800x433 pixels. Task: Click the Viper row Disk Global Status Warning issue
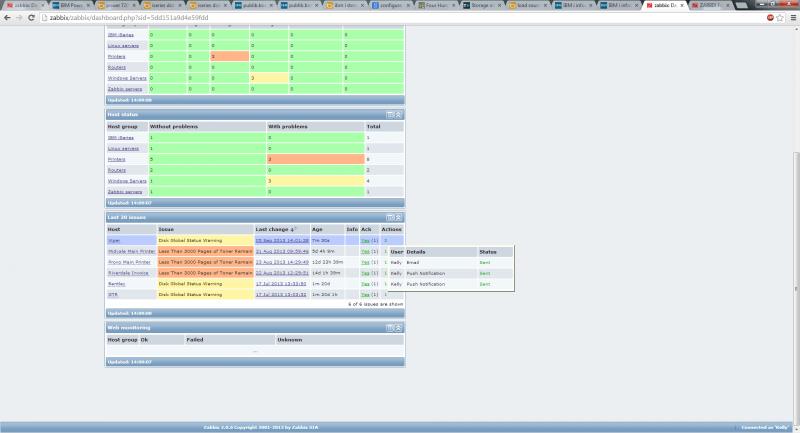pos(205,240)
